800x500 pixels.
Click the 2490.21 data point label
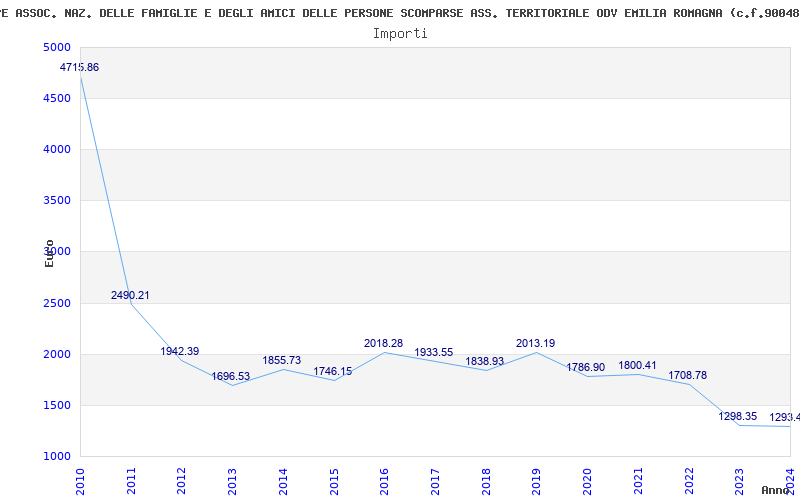[130, 295]
